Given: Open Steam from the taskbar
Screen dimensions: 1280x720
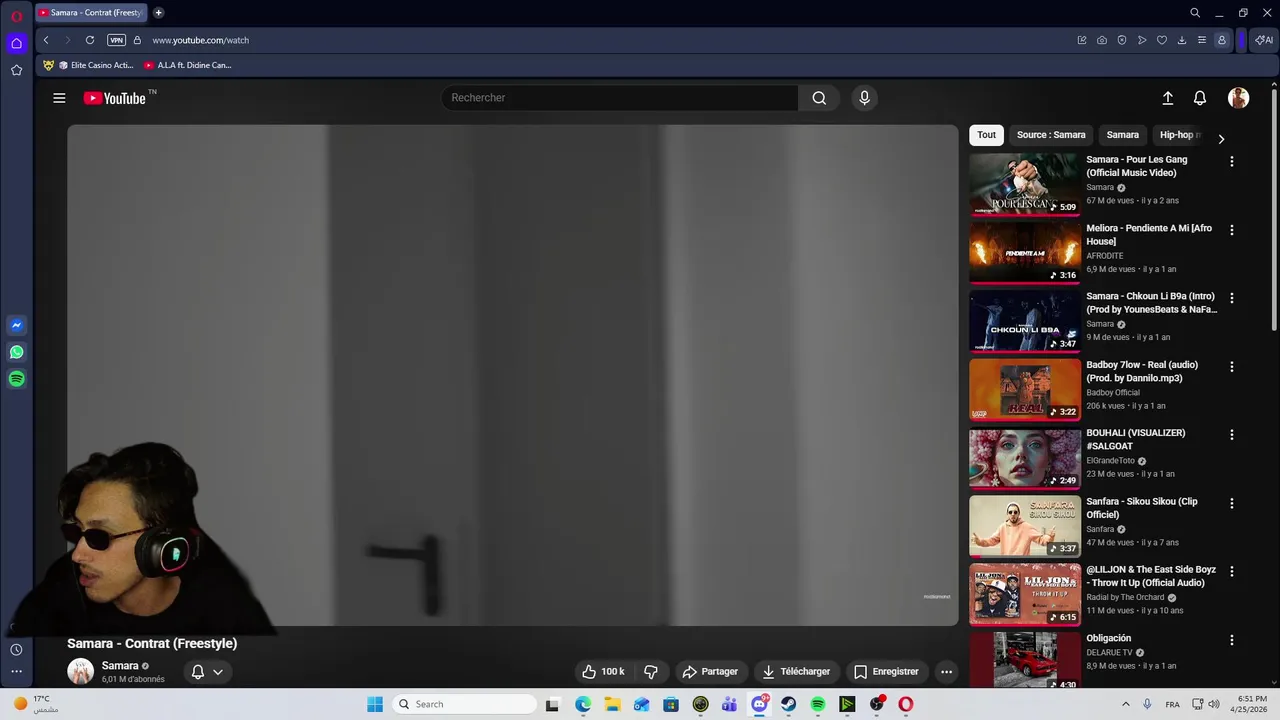Looking at the screenshot, I should pos(789,704).
